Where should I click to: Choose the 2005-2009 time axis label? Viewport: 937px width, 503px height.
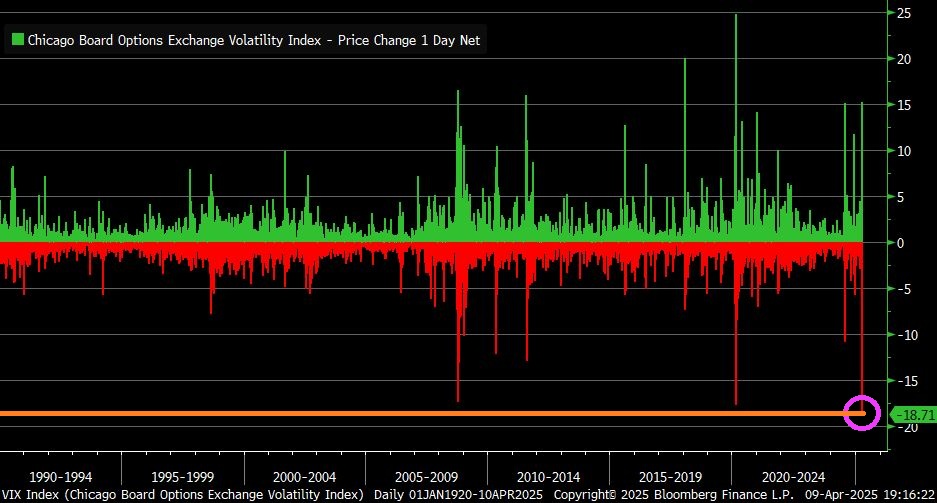click(427, 477)
